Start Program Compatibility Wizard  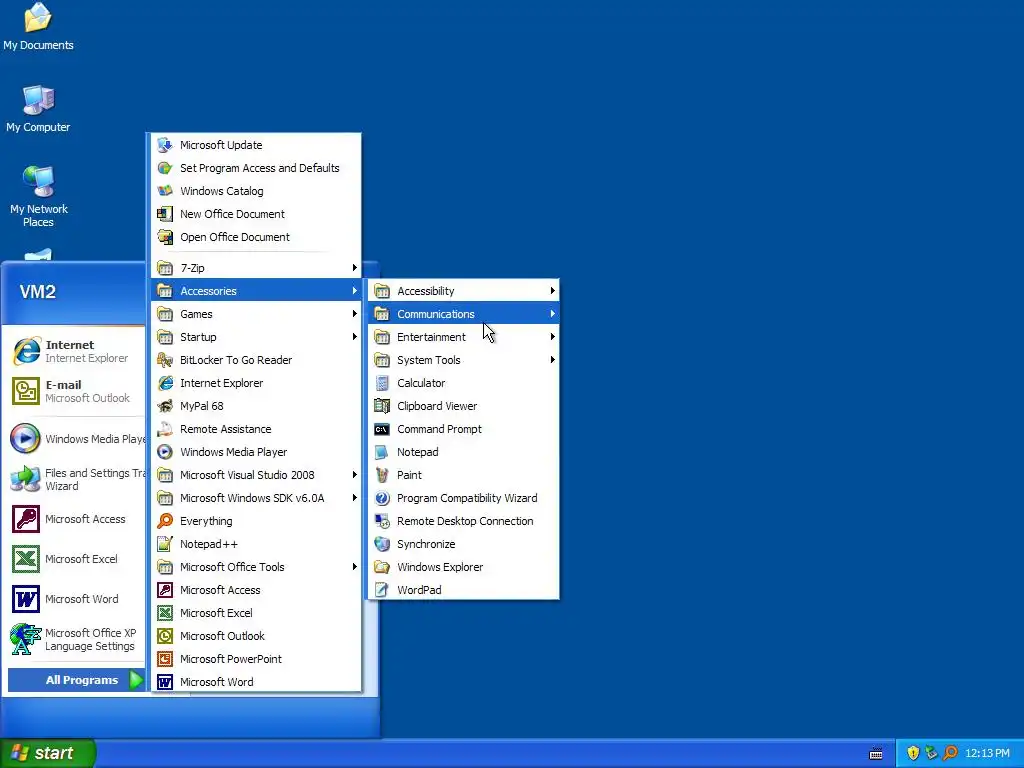click(463, 498)
